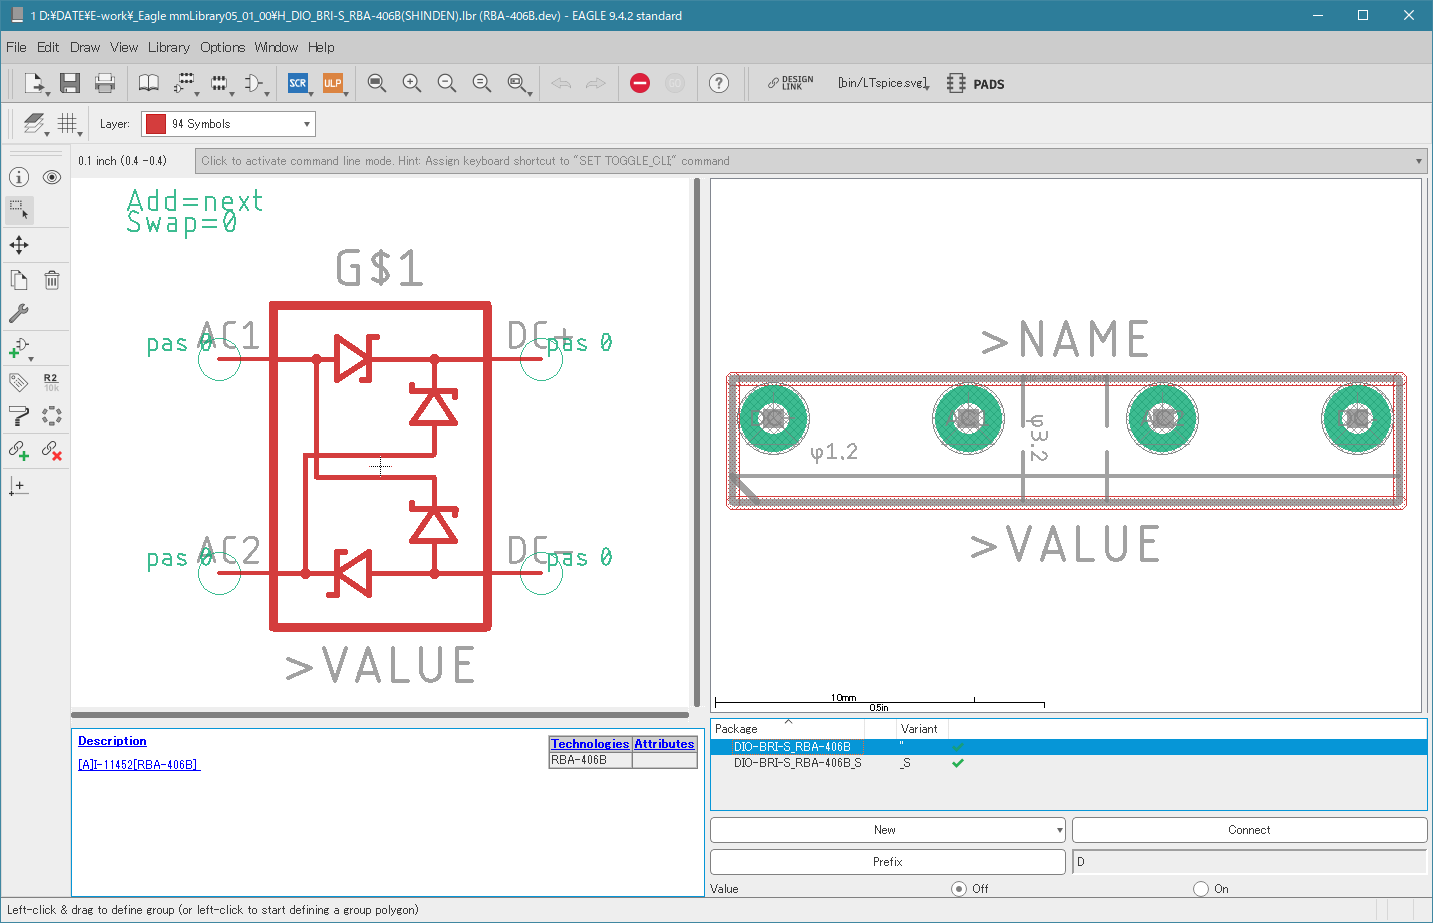This screenshot has width=1433, height=923.
Task: Toggle the Show eye icon tool
Action: [x=52, y=177]
